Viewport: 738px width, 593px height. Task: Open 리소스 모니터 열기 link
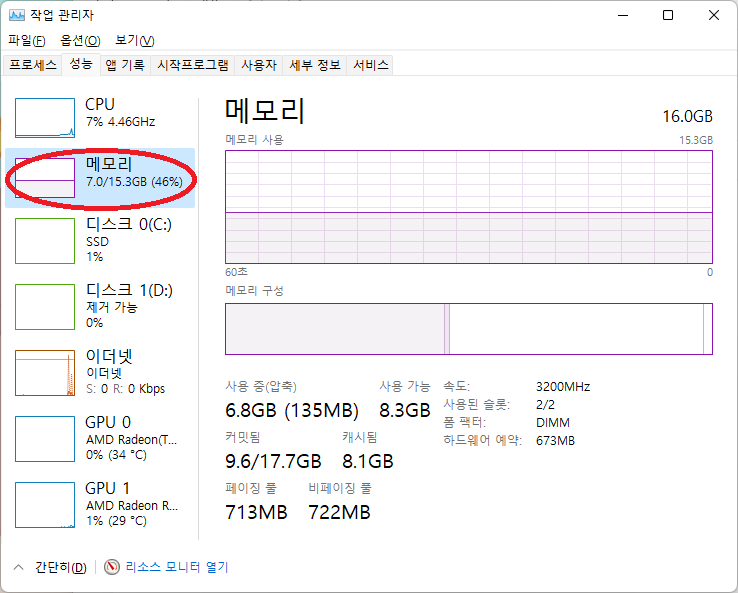(177, 567)
